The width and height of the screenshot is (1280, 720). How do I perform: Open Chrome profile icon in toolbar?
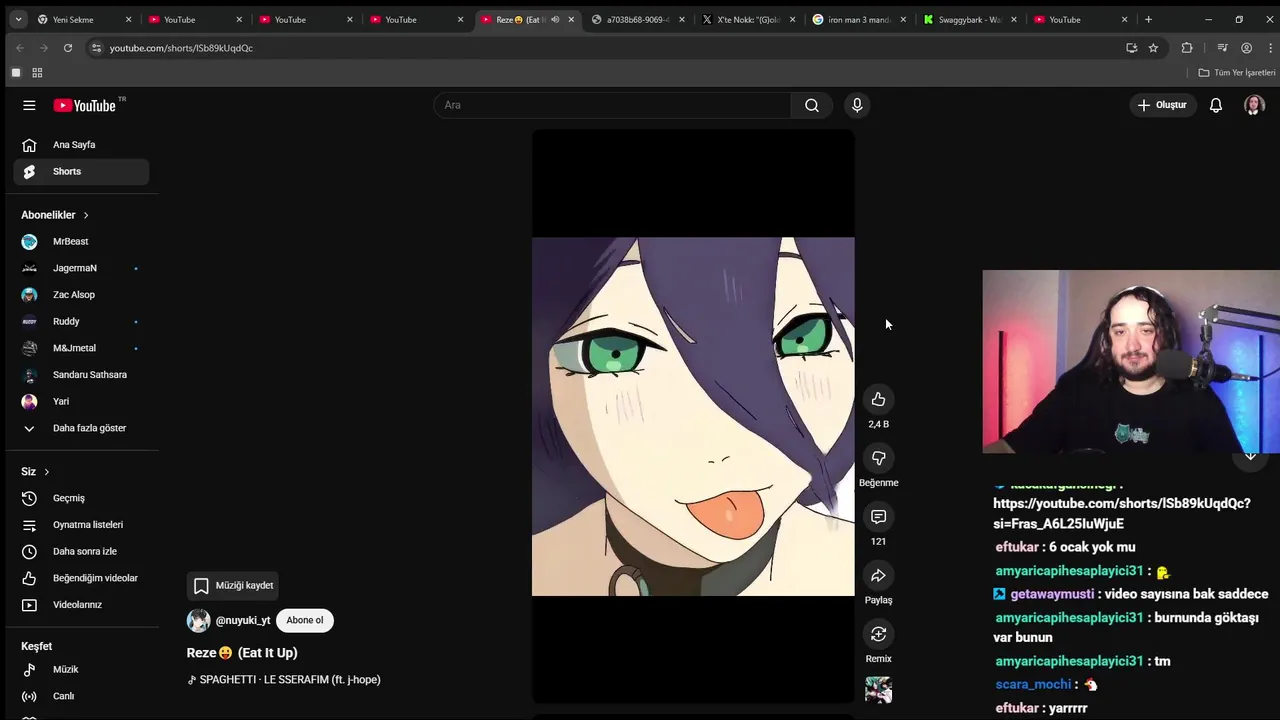click(1246, 48)
